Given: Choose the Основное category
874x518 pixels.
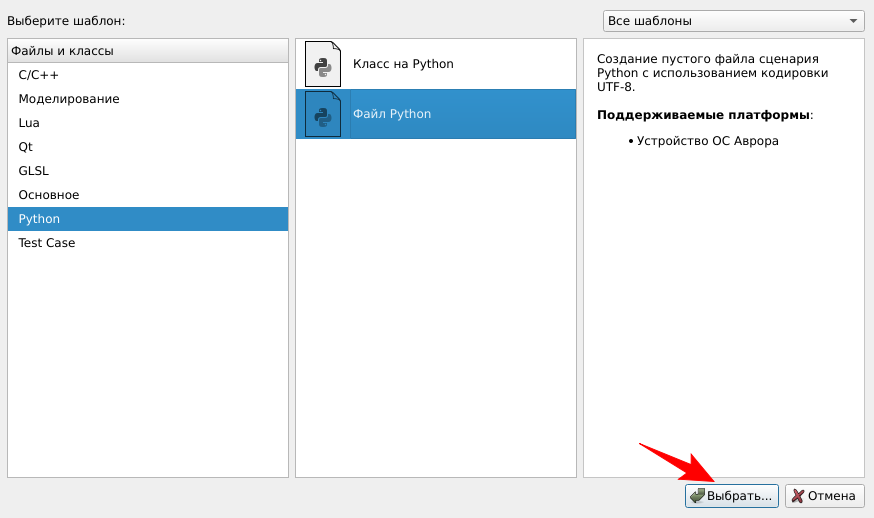Looking at the screenshot, I should point(48,195).
